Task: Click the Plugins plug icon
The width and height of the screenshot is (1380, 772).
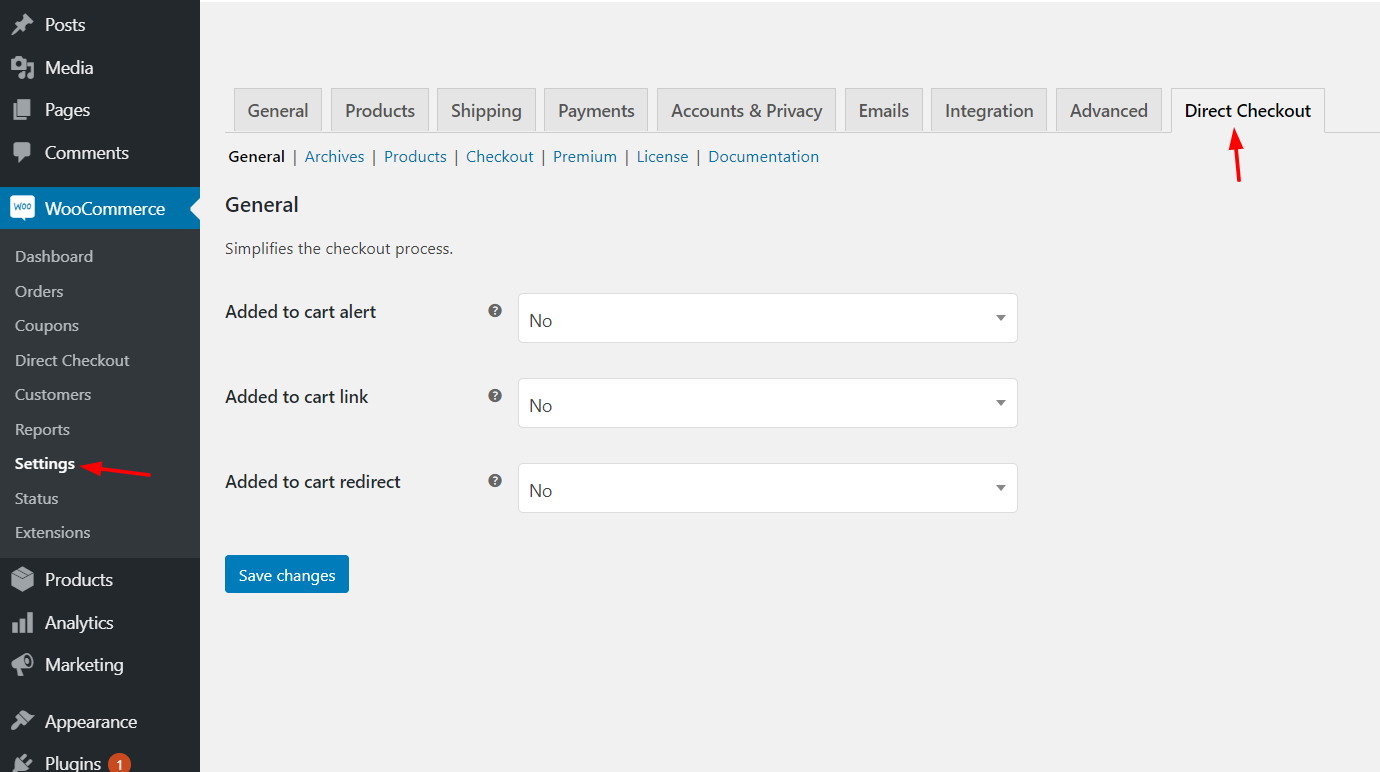Action: pyautogui.click(x=22, y=763)
